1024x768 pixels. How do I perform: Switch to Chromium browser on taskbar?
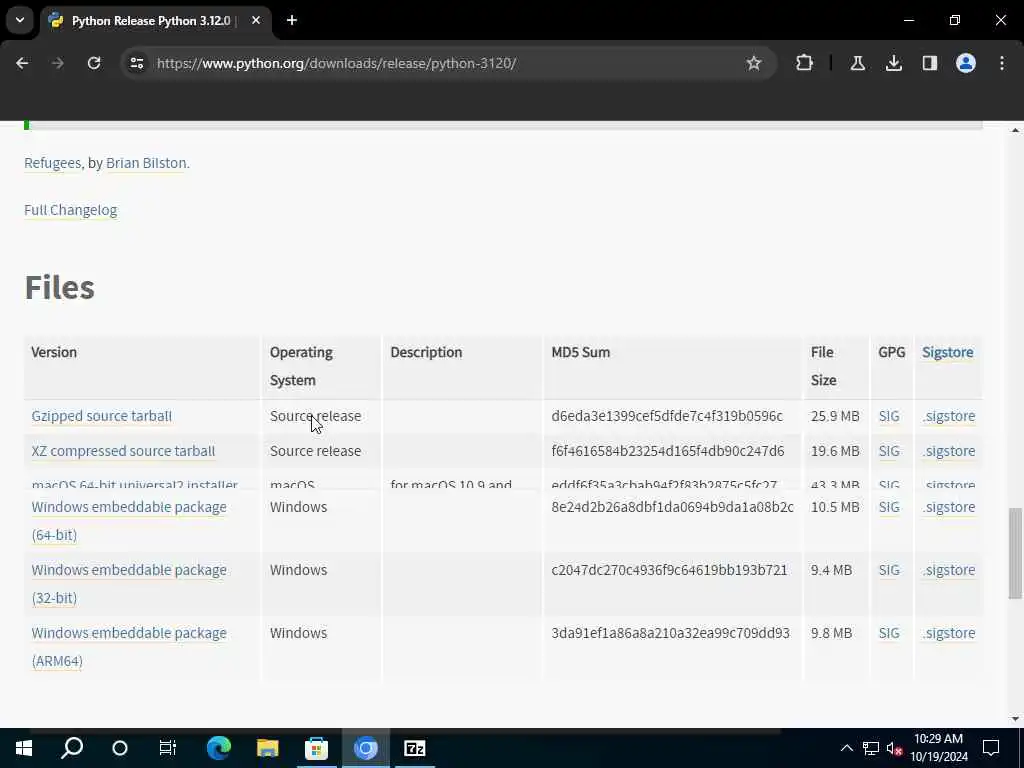point(366,748)
